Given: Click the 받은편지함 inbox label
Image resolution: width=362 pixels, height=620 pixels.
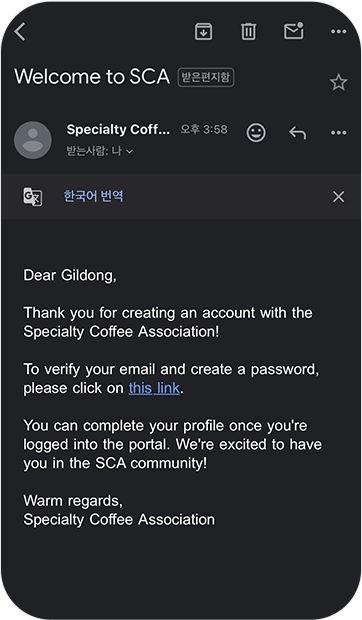Looking at the screenshot, I should coord(206,77).
